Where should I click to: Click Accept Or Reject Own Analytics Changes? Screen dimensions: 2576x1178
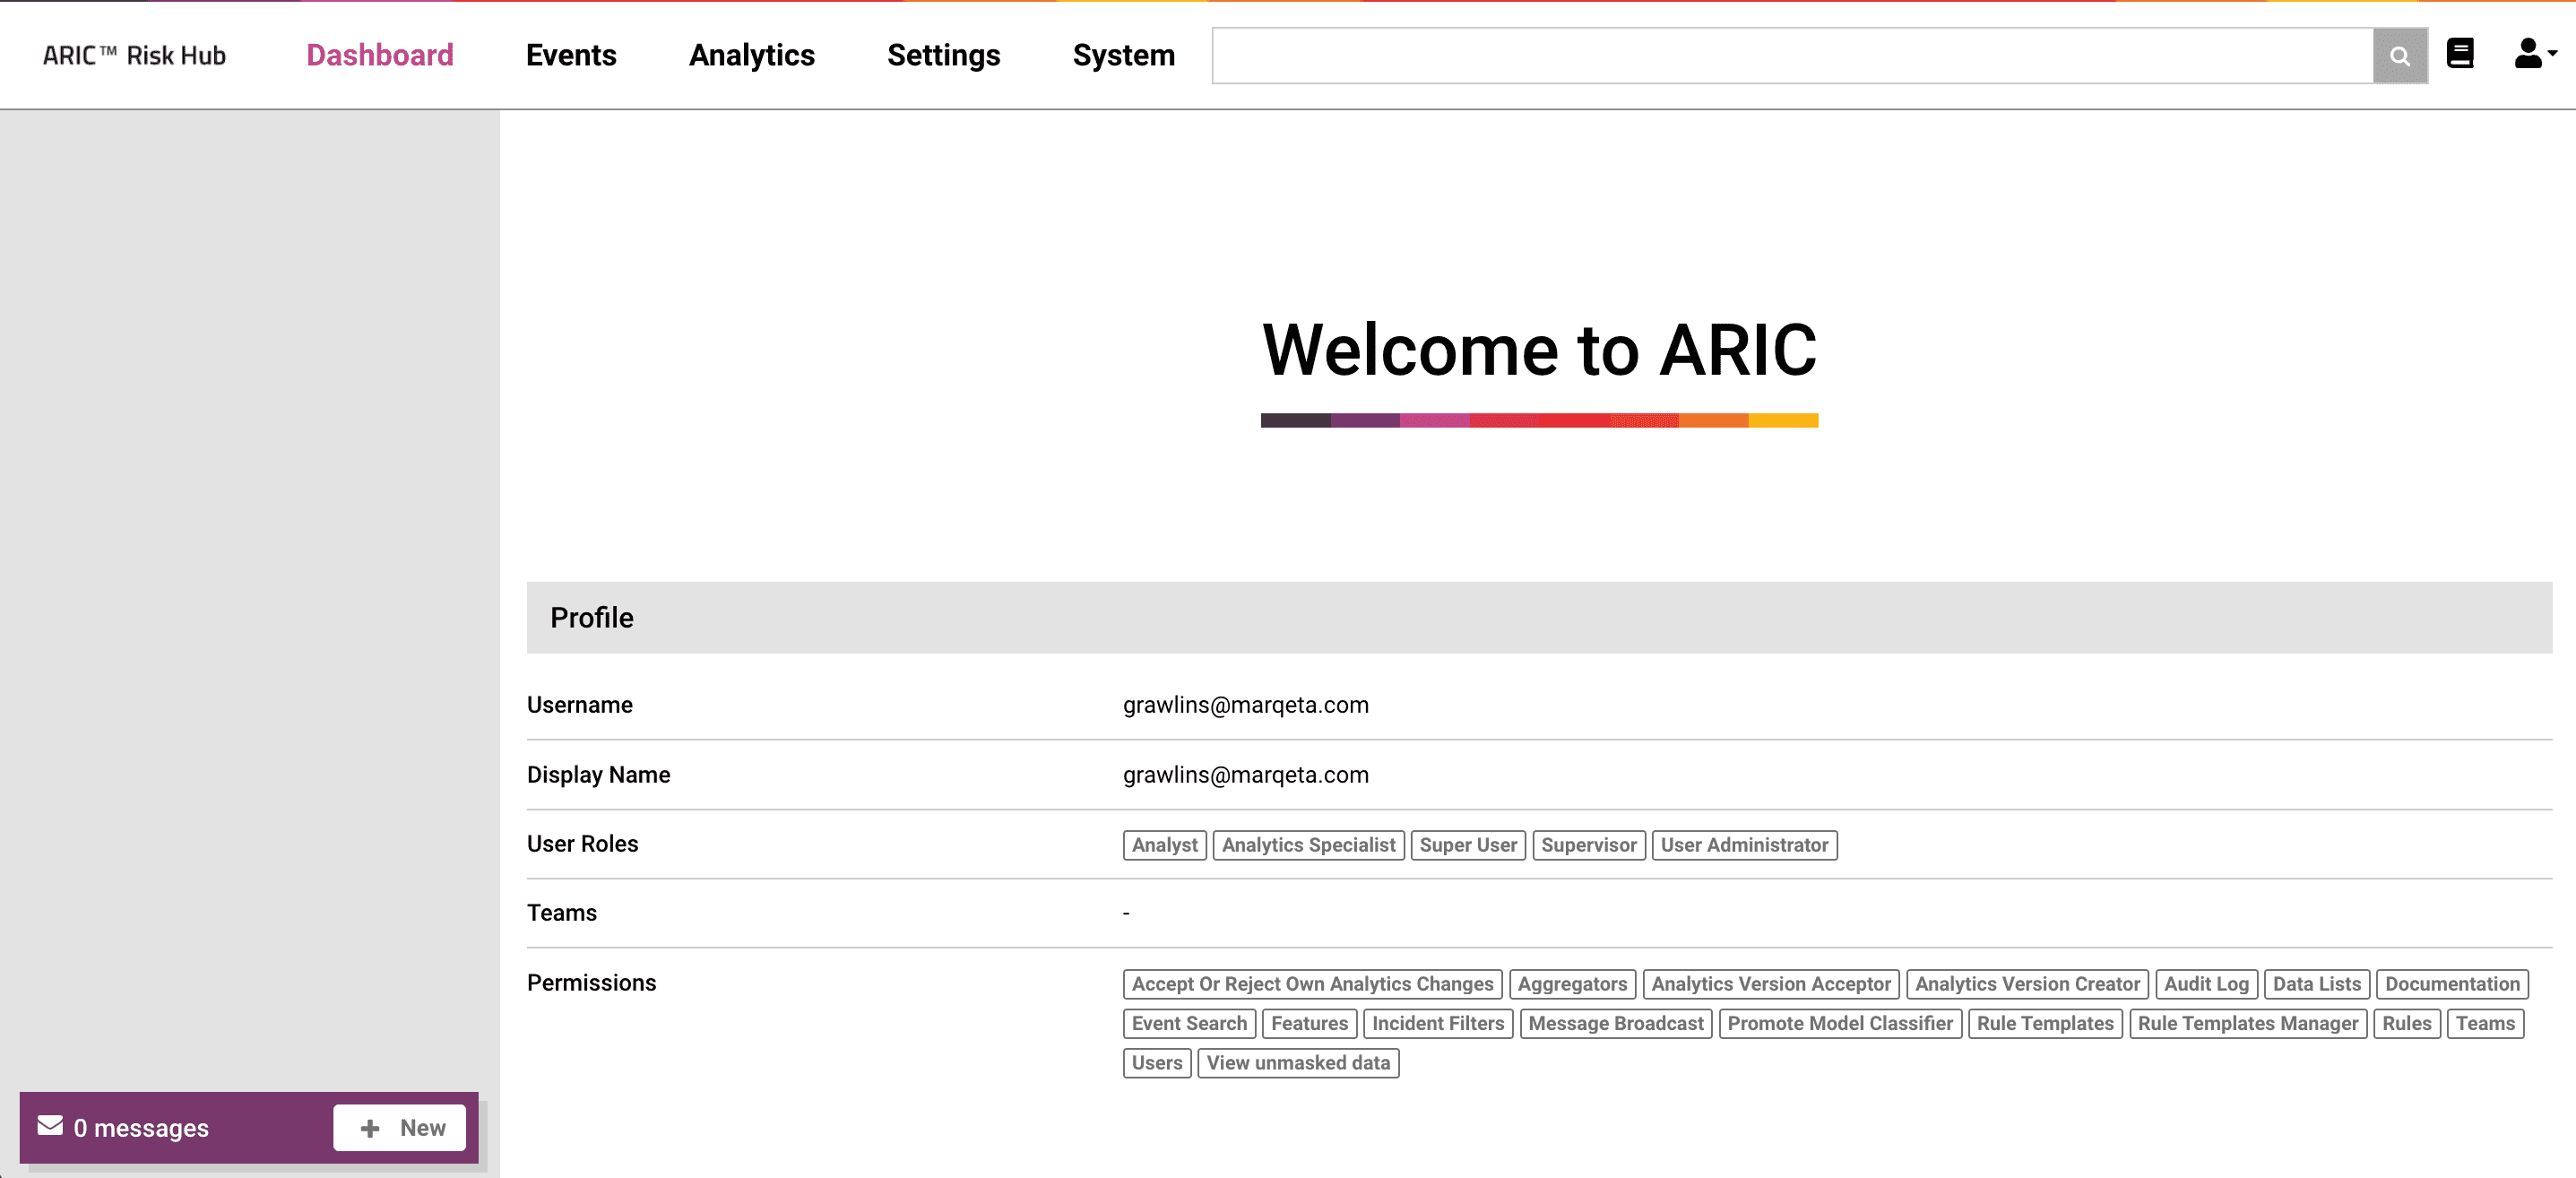1312,984
